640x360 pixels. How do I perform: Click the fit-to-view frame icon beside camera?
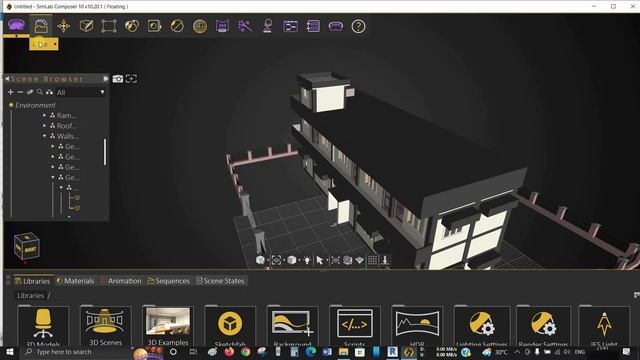click(x=131, y=78)
